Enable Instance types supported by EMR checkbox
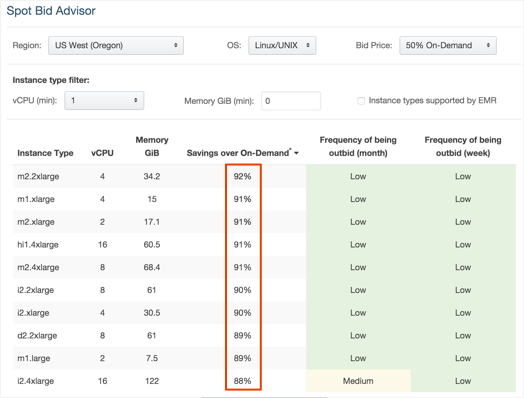This screenshot has height=398, width=524. 361,101
